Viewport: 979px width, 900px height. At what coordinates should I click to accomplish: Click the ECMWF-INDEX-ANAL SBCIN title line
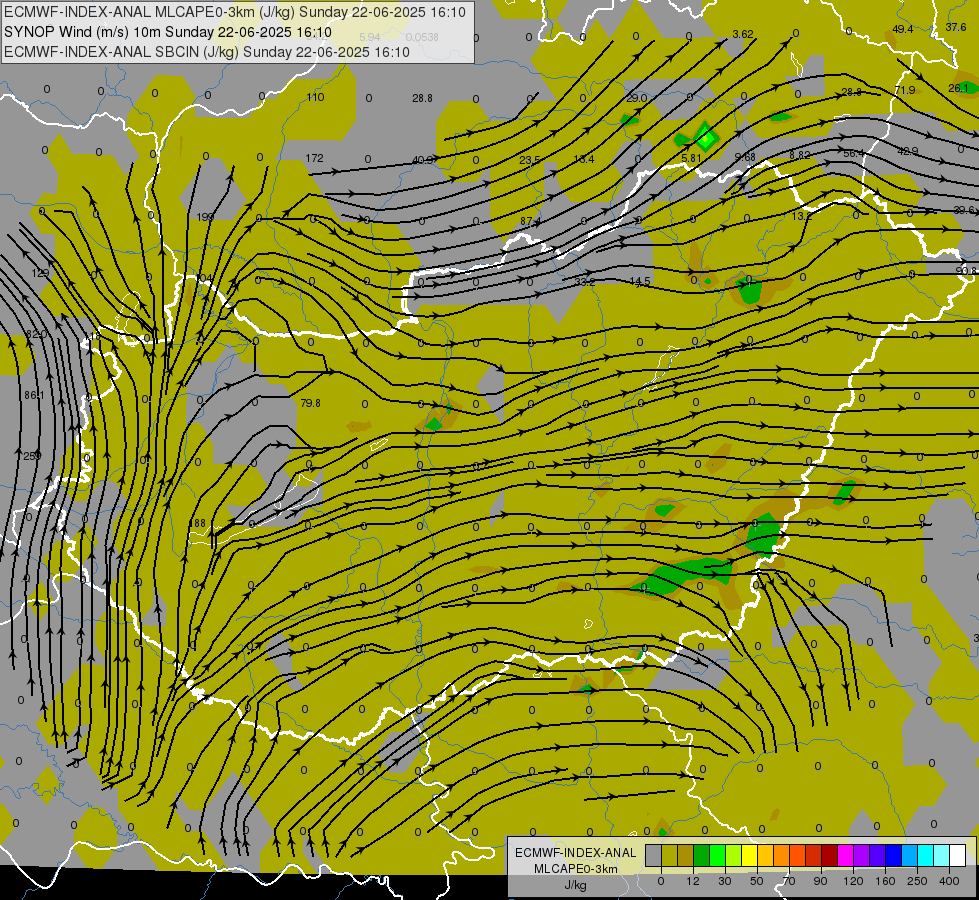tap(207, 52)
